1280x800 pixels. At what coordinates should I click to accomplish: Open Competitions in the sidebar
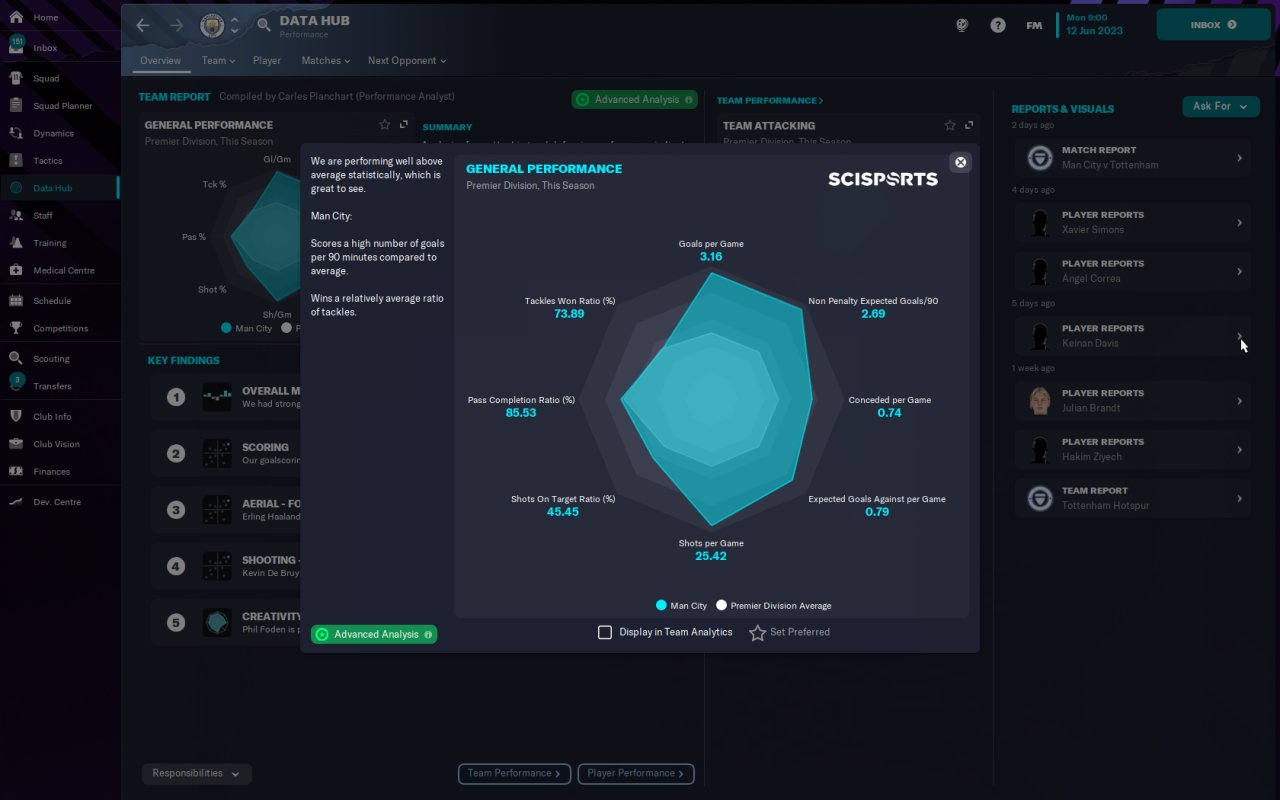point(60,328)
